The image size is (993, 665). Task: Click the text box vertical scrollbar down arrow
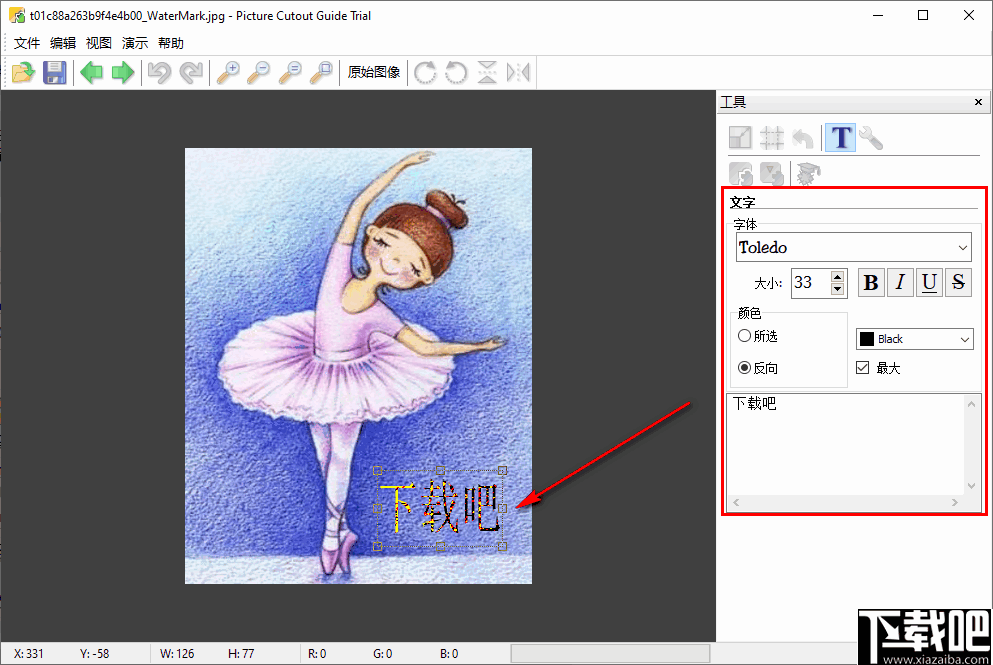click(971, 486)
